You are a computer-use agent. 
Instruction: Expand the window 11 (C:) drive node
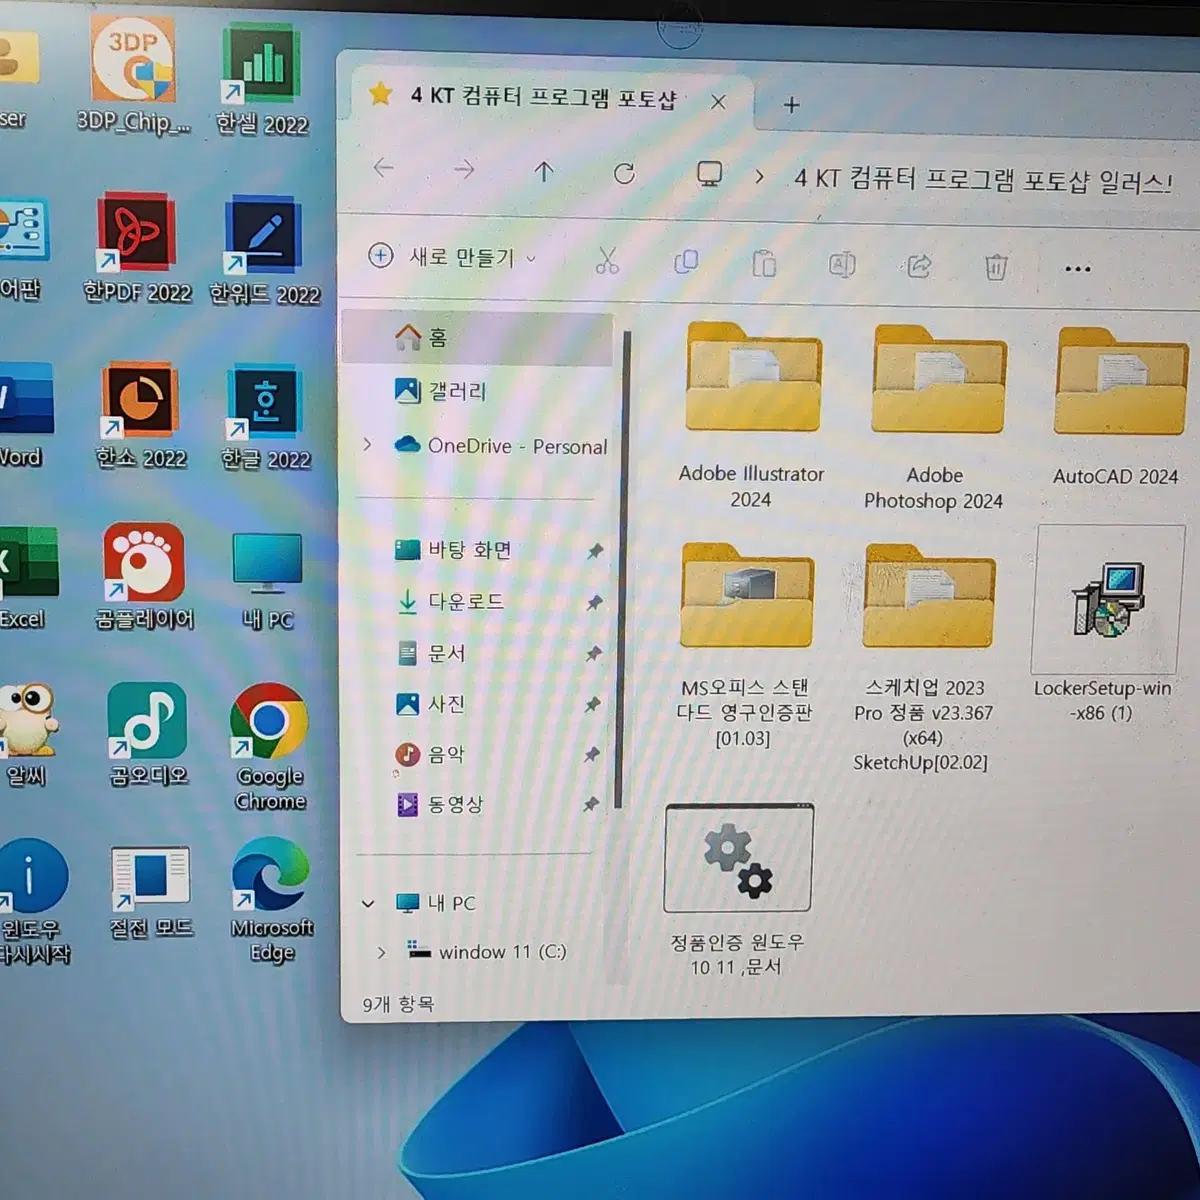click(381, 952)
